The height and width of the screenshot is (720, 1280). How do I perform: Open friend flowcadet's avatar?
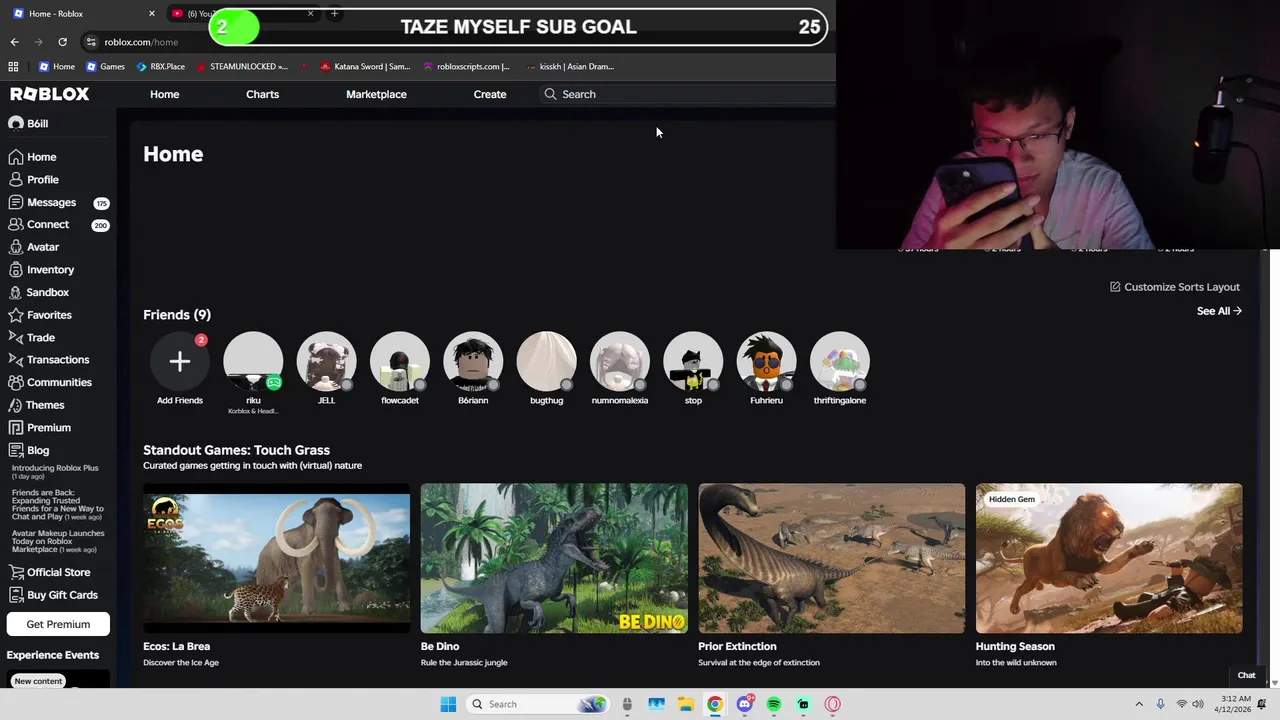400,361
